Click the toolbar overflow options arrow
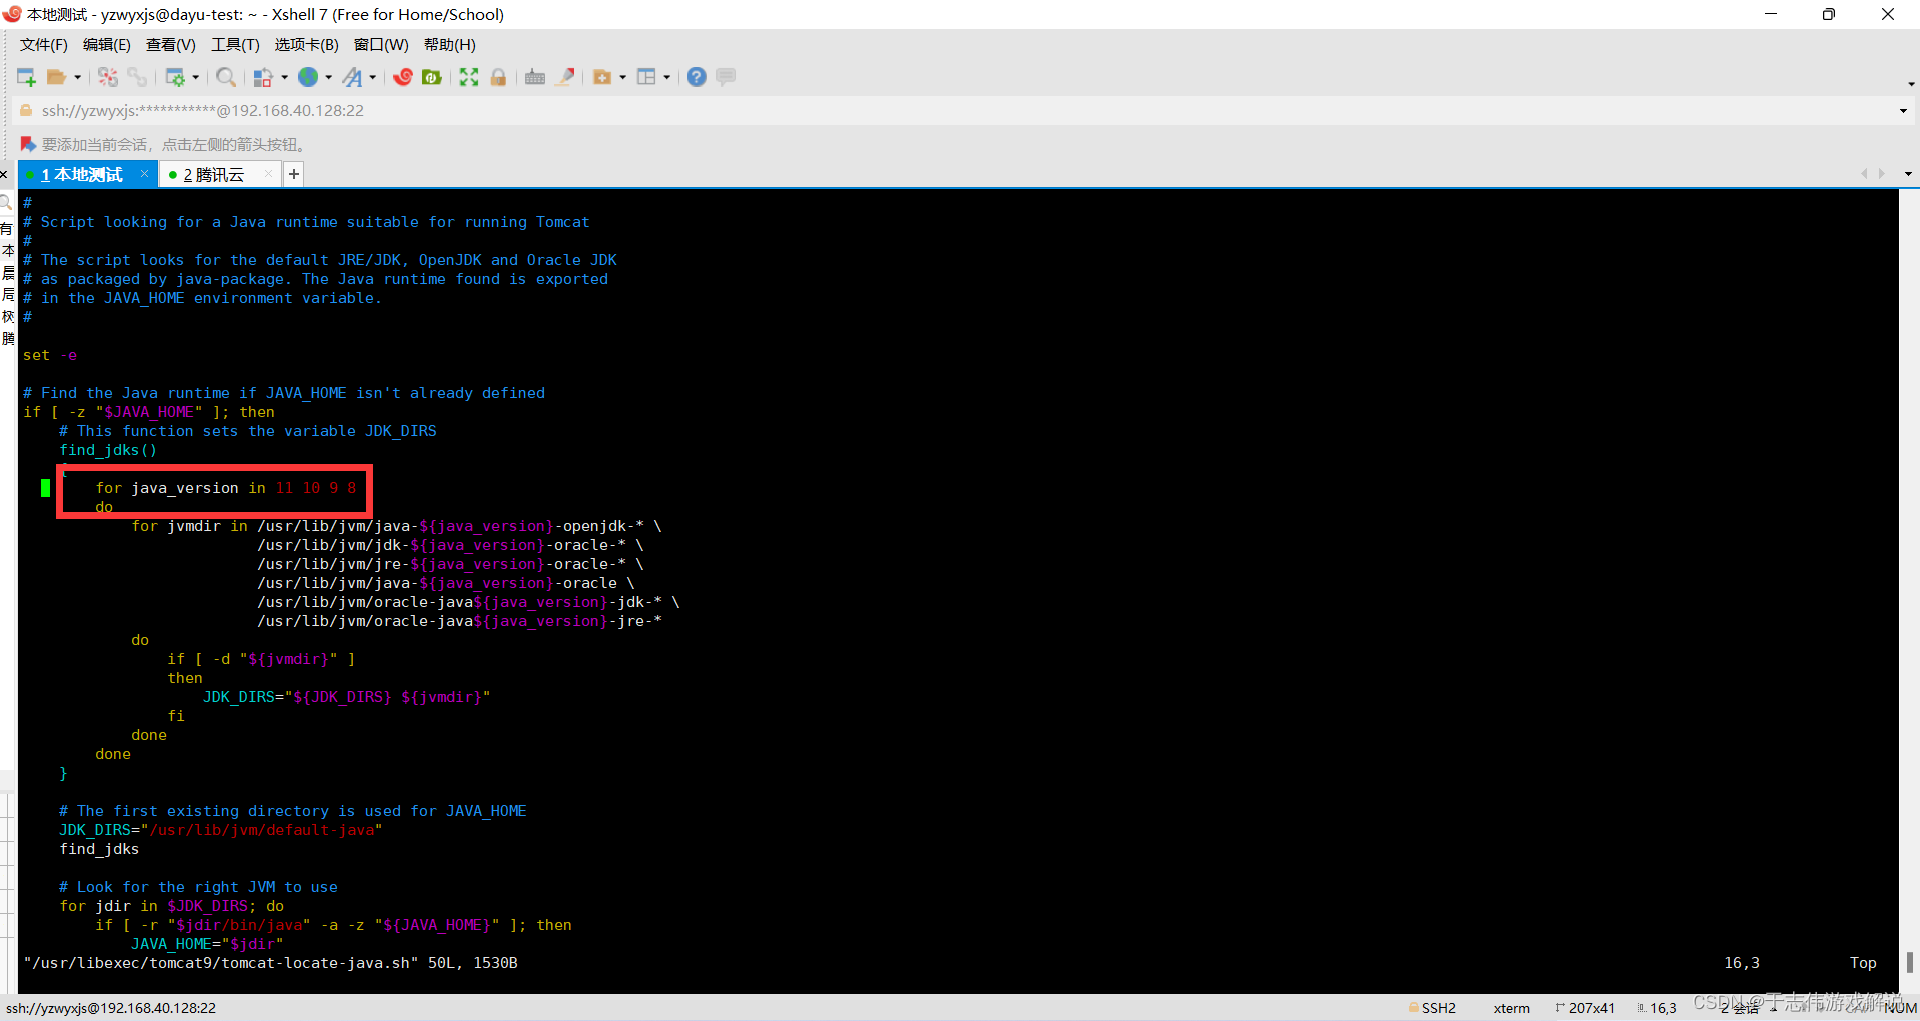This screenshot has height=1021, width=1920. (x=1911, y=84)
